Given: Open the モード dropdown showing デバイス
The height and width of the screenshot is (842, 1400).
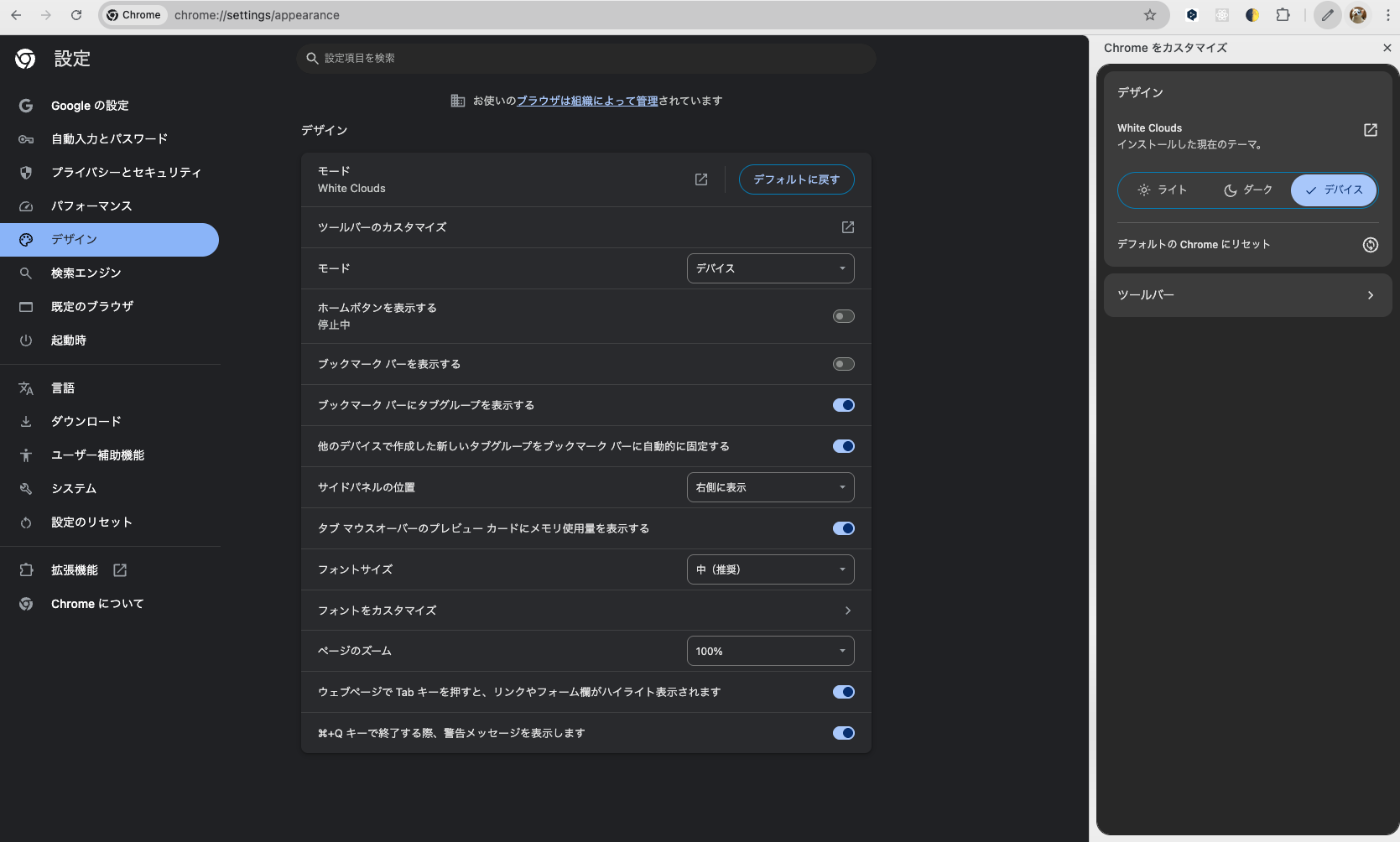Looking at the screenshot, I should 771,268.
